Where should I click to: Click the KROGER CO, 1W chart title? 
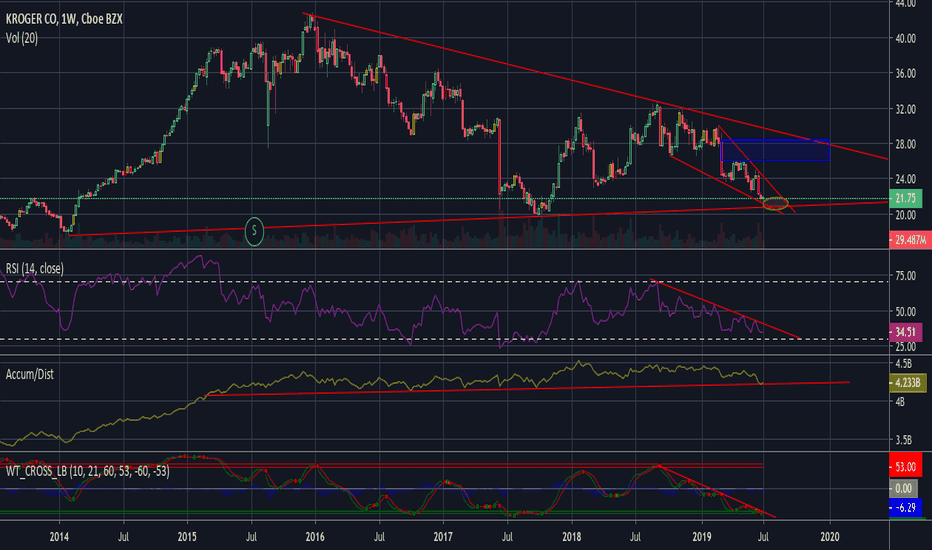point(64,19)
